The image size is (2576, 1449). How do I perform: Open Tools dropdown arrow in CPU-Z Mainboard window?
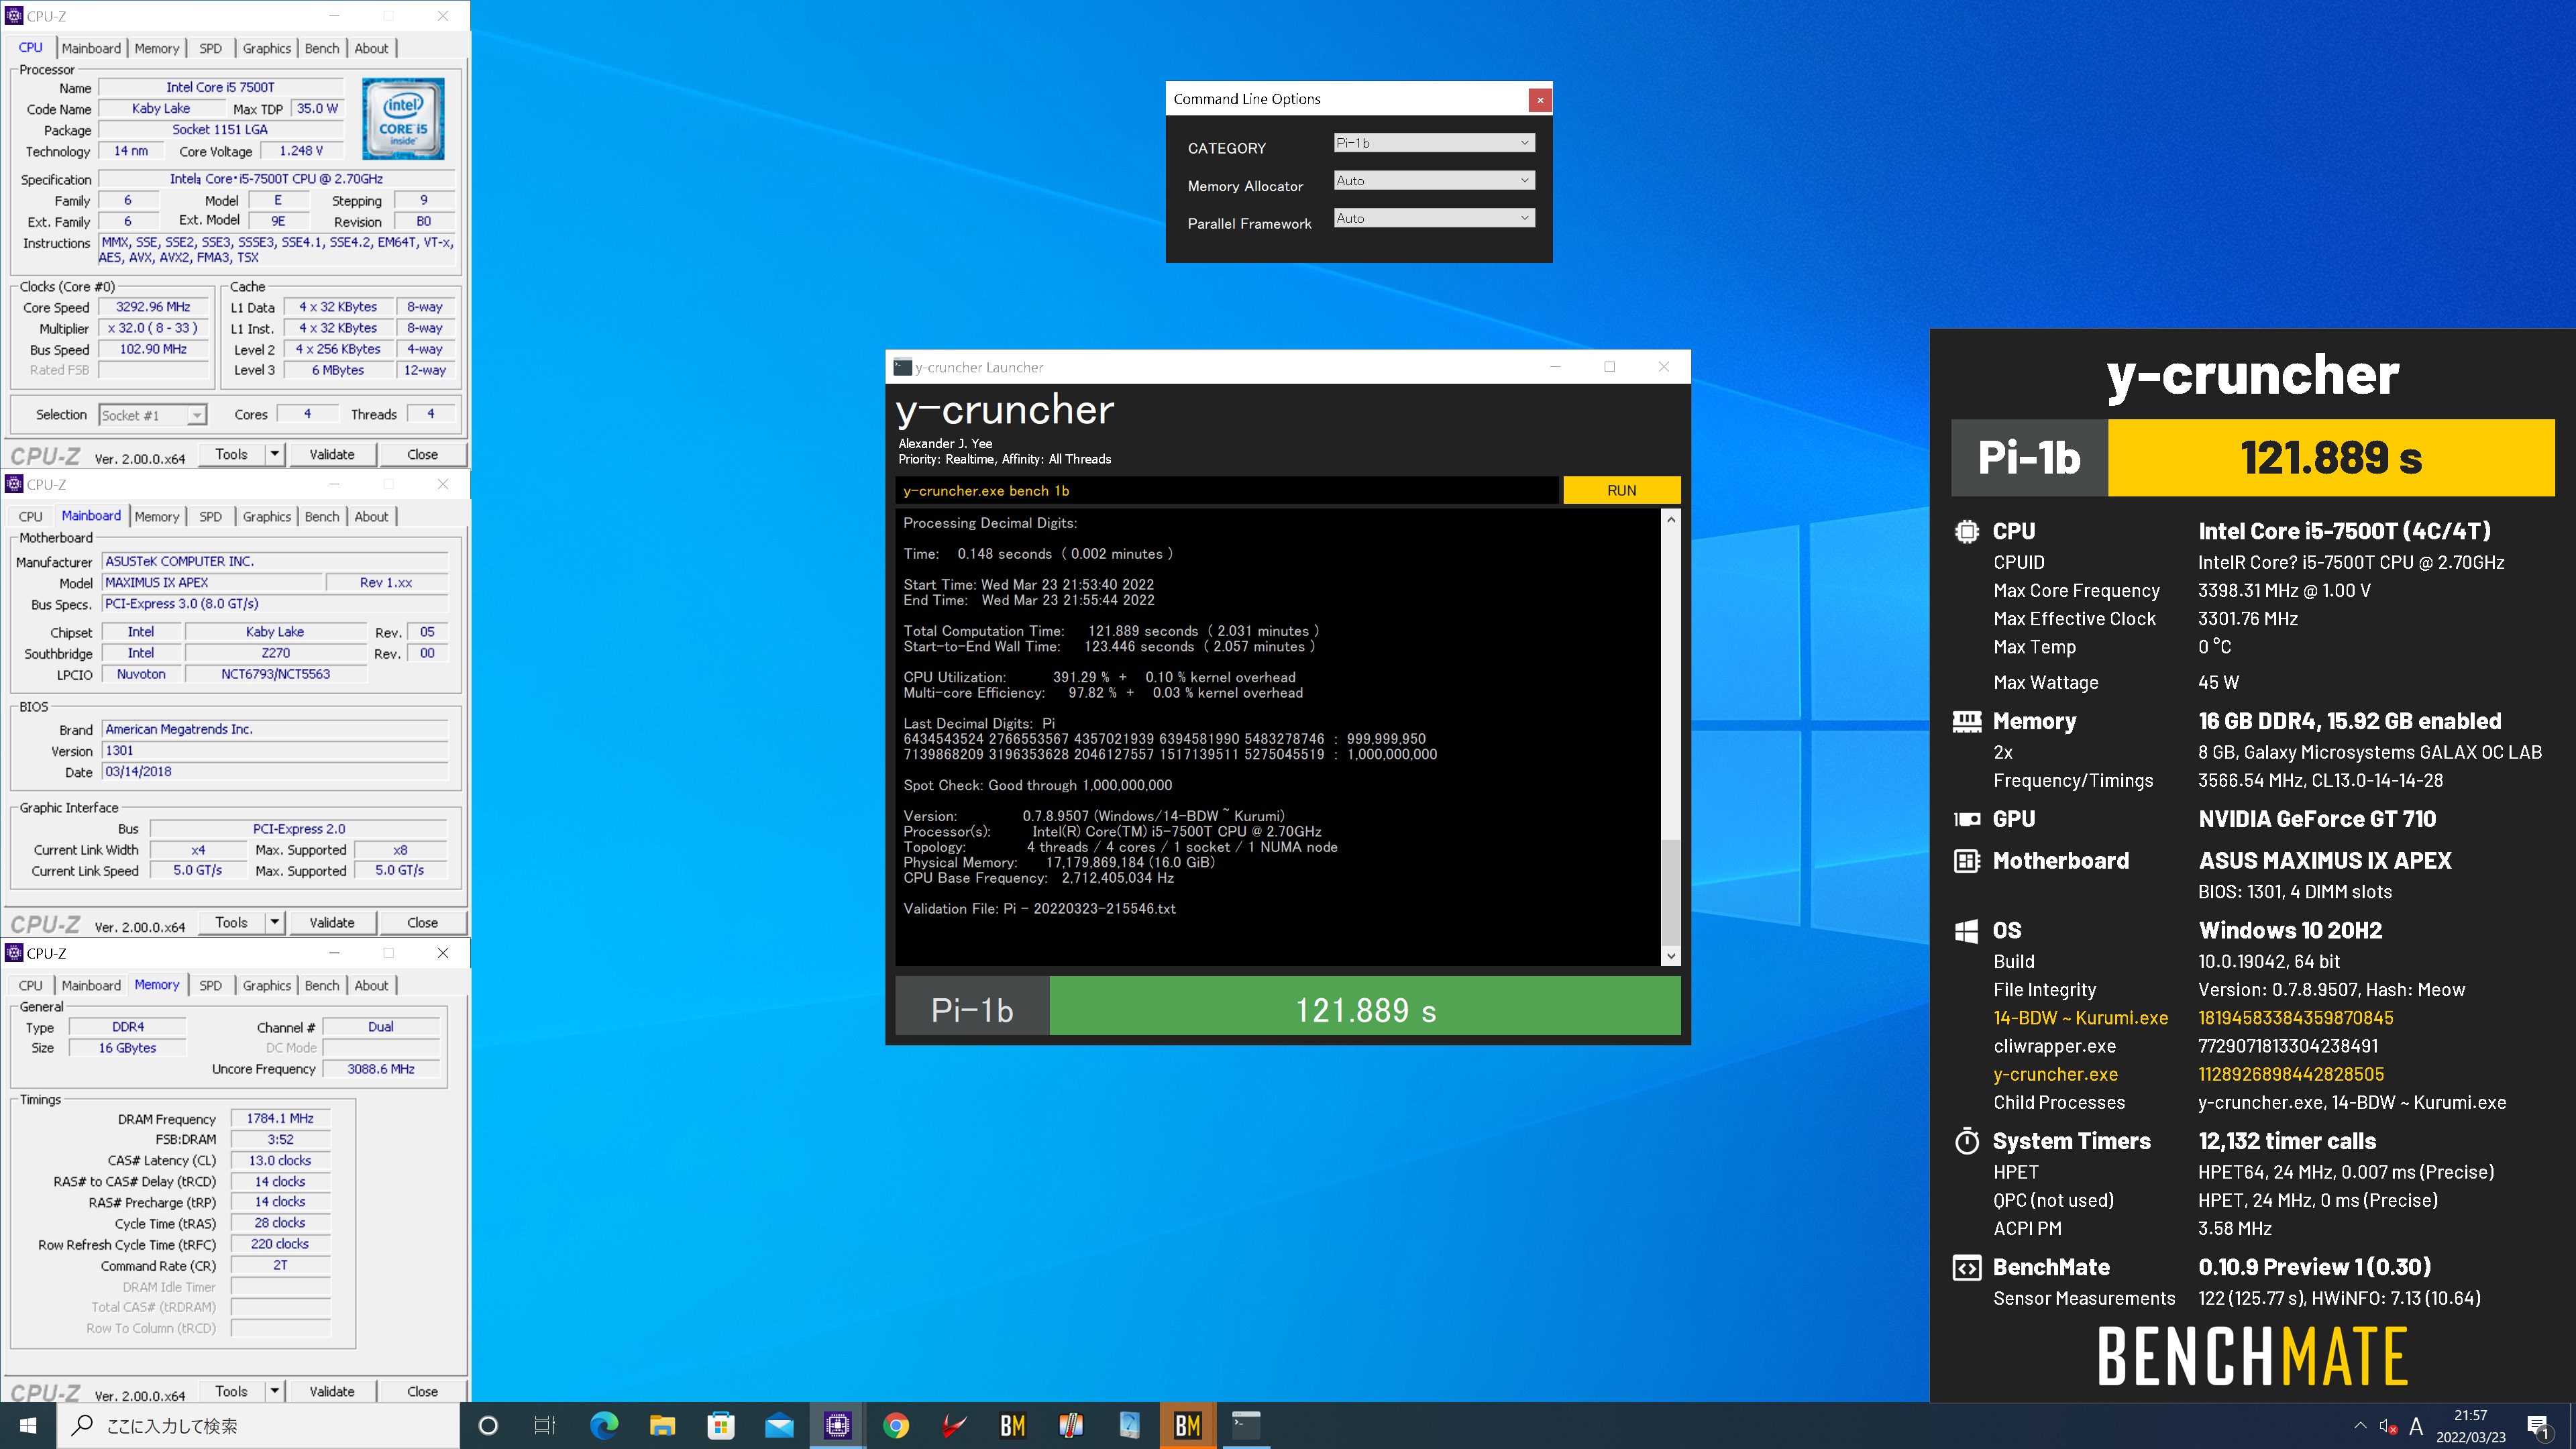coord(275,922)
